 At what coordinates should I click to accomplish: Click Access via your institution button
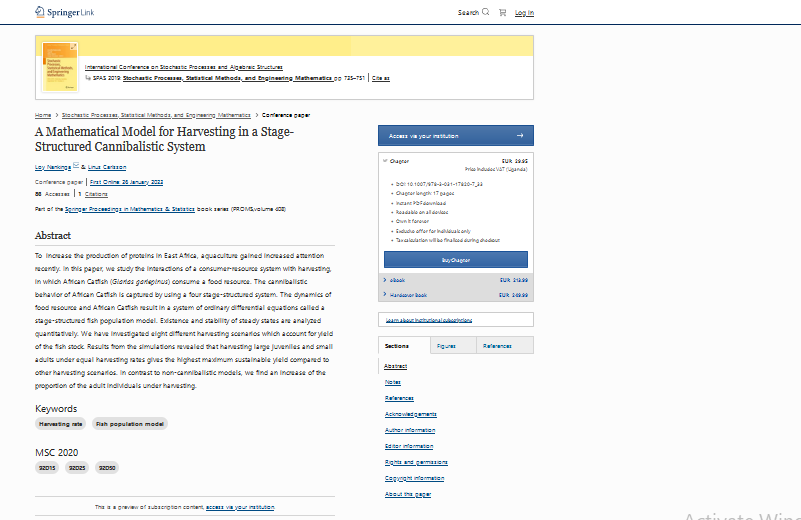(x=455, y=135)
